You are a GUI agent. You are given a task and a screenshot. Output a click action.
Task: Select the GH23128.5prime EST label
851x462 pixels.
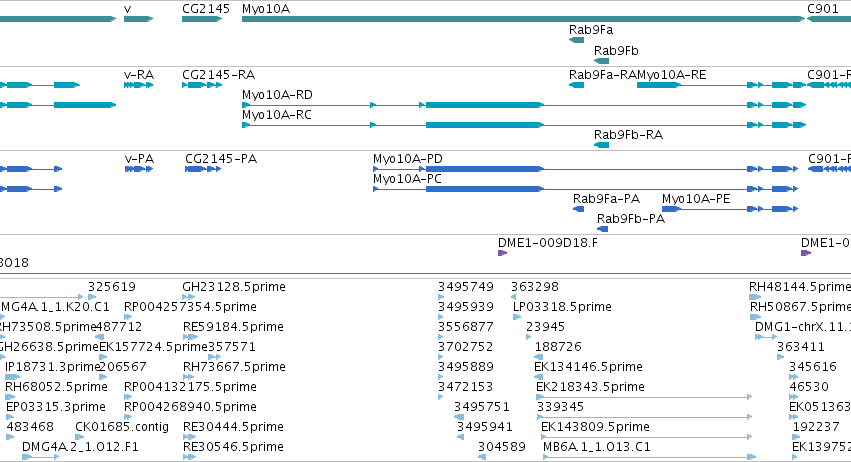pos(234,287)
